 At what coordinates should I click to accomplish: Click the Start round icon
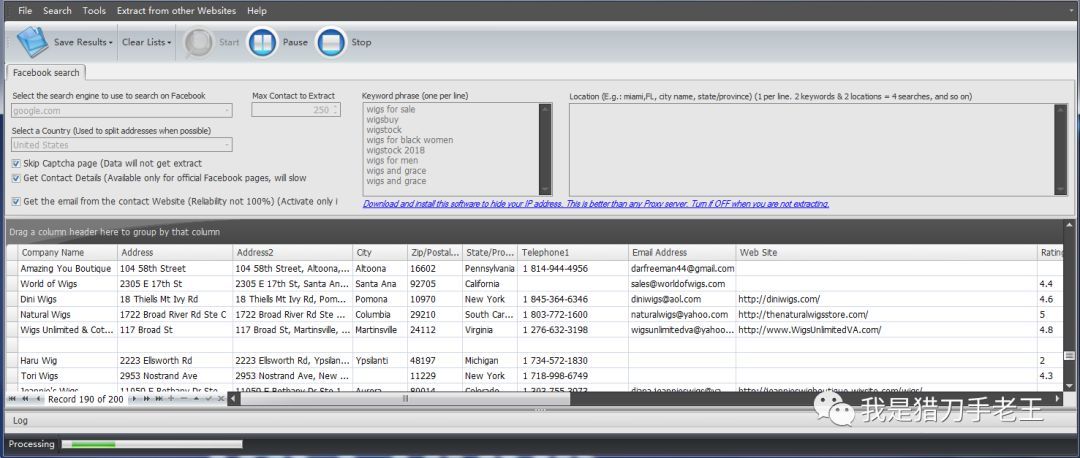click(x=198, y=42)
